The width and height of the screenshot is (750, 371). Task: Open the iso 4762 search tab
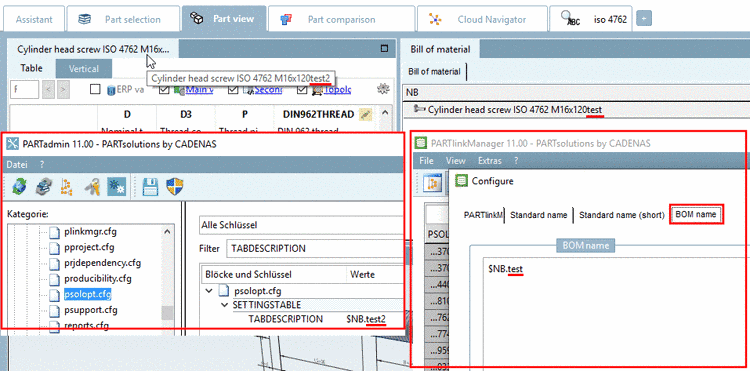click(591, 20)
